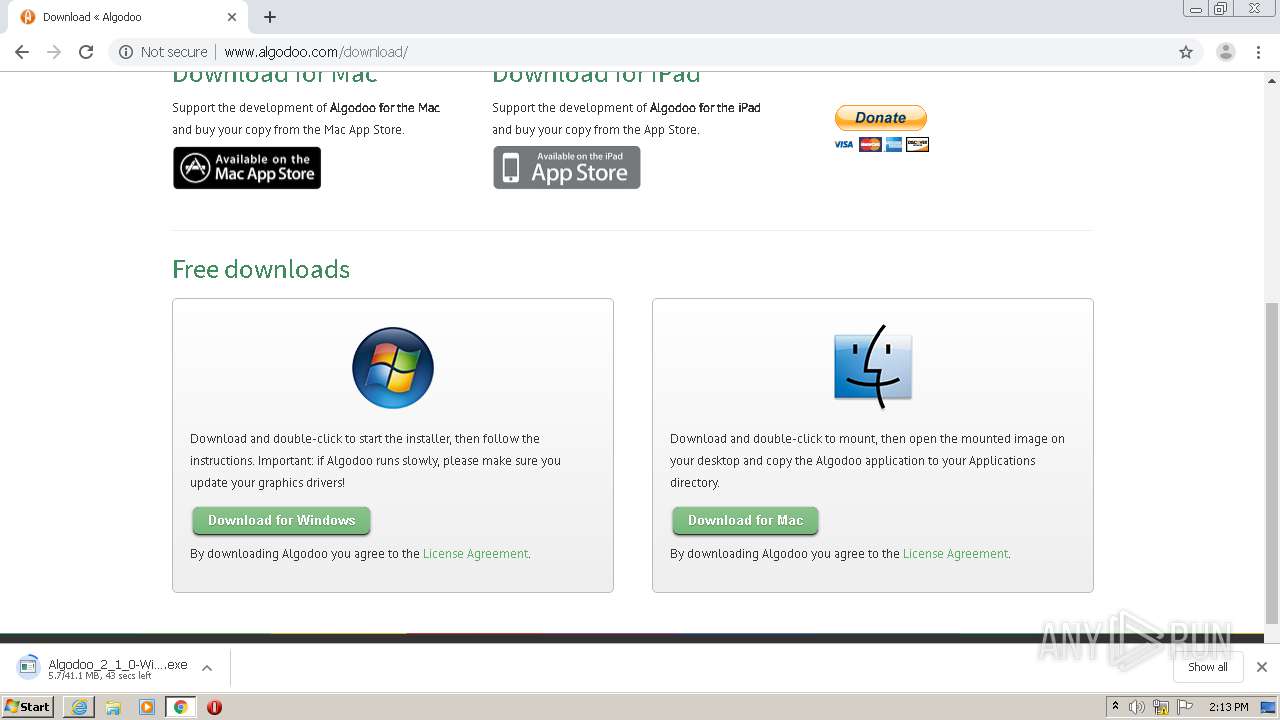Close the downloads bar
The width and height of the screenshot is (1280, 720).
[x=1262, y=667]
